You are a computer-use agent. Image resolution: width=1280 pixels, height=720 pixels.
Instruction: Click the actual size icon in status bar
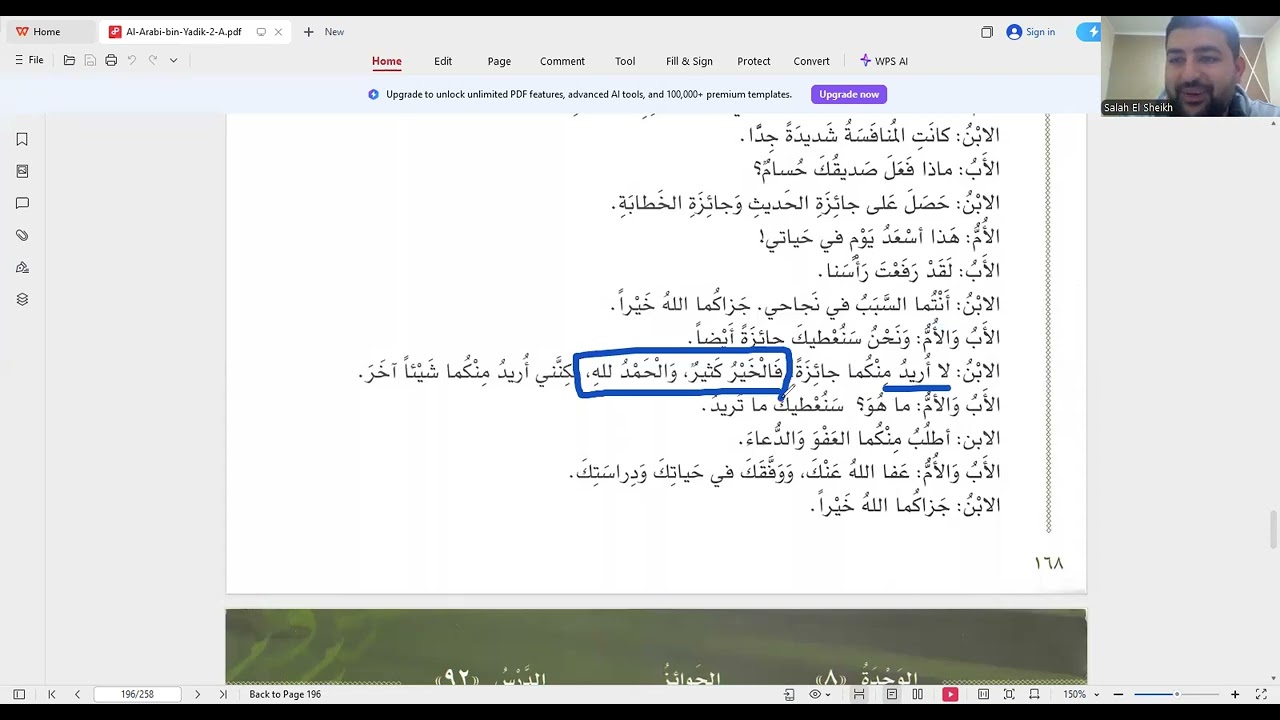[x=984, y=694]
